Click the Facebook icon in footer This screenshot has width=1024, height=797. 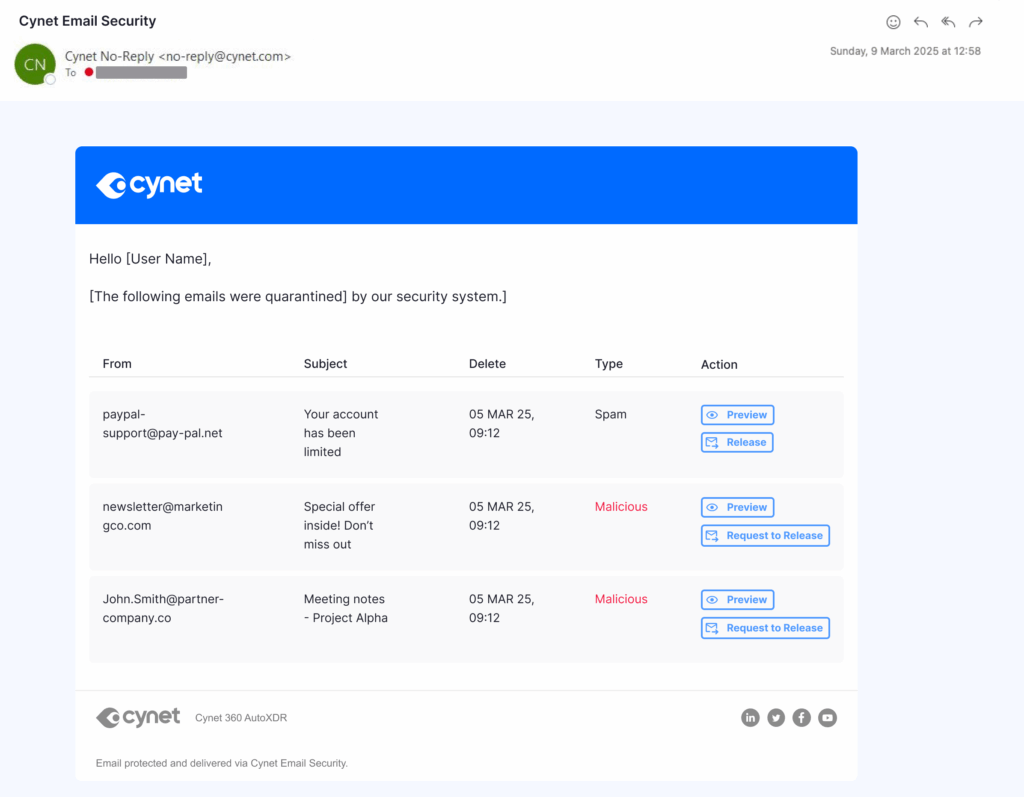(801, 717)
